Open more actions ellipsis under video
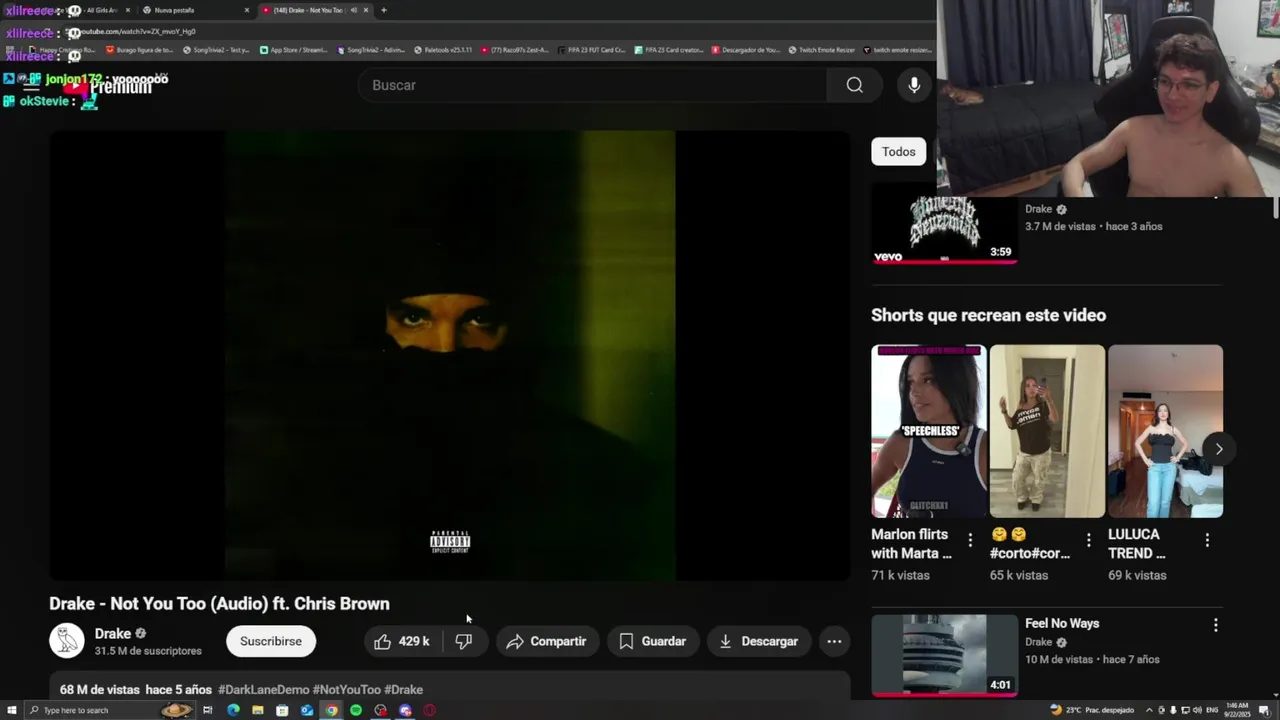The width and height of the screenshot is (1280, 720). [834, 641]
